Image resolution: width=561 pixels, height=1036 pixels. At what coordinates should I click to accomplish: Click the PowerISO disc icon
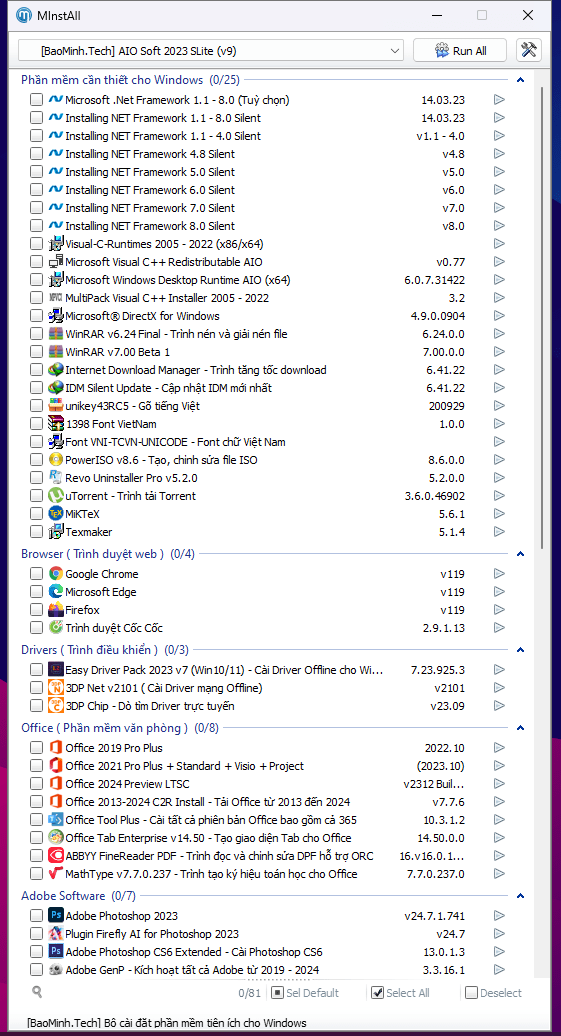(56, 460)
